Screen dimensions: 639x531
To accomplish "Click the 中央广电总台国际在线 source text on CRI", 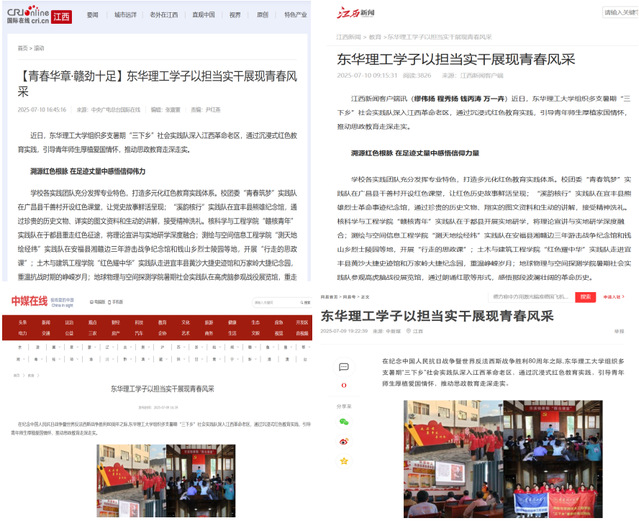I will [x=115, y=110].
